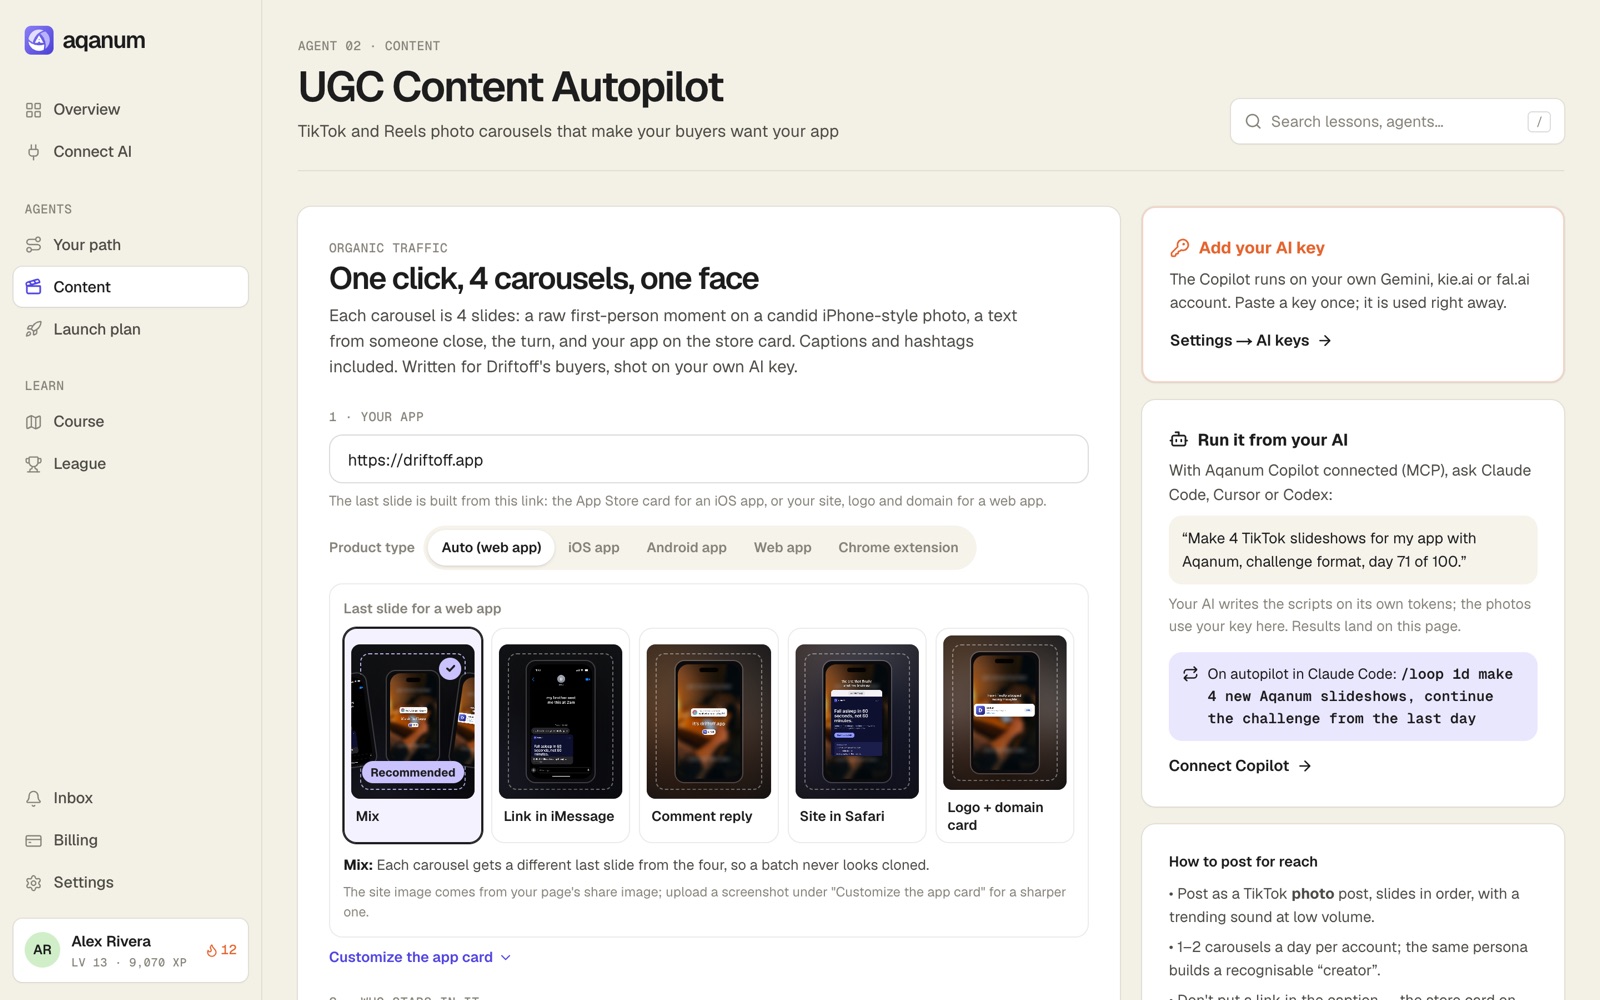Click the Course book icon
The width and height of the screenshot is (1600, 1000).
tap(34, 422)
